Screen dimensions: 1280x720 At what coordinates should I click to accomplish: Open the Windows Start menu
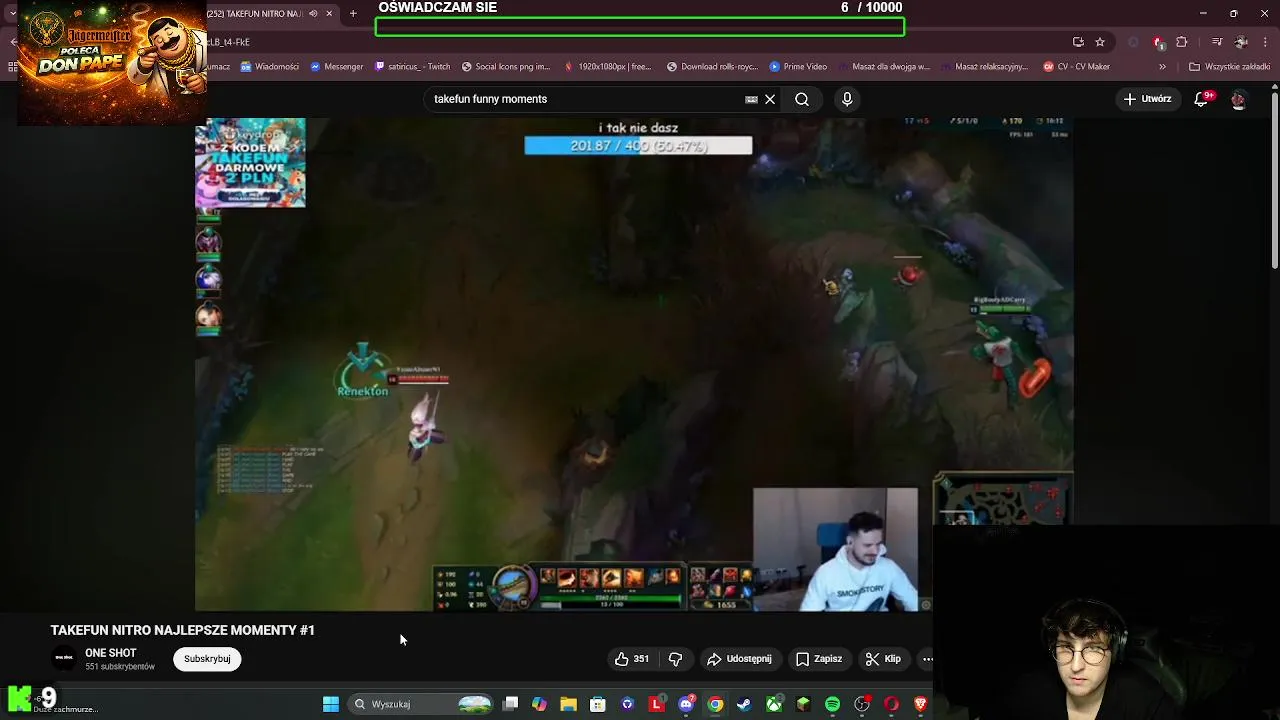pos(330,704)
